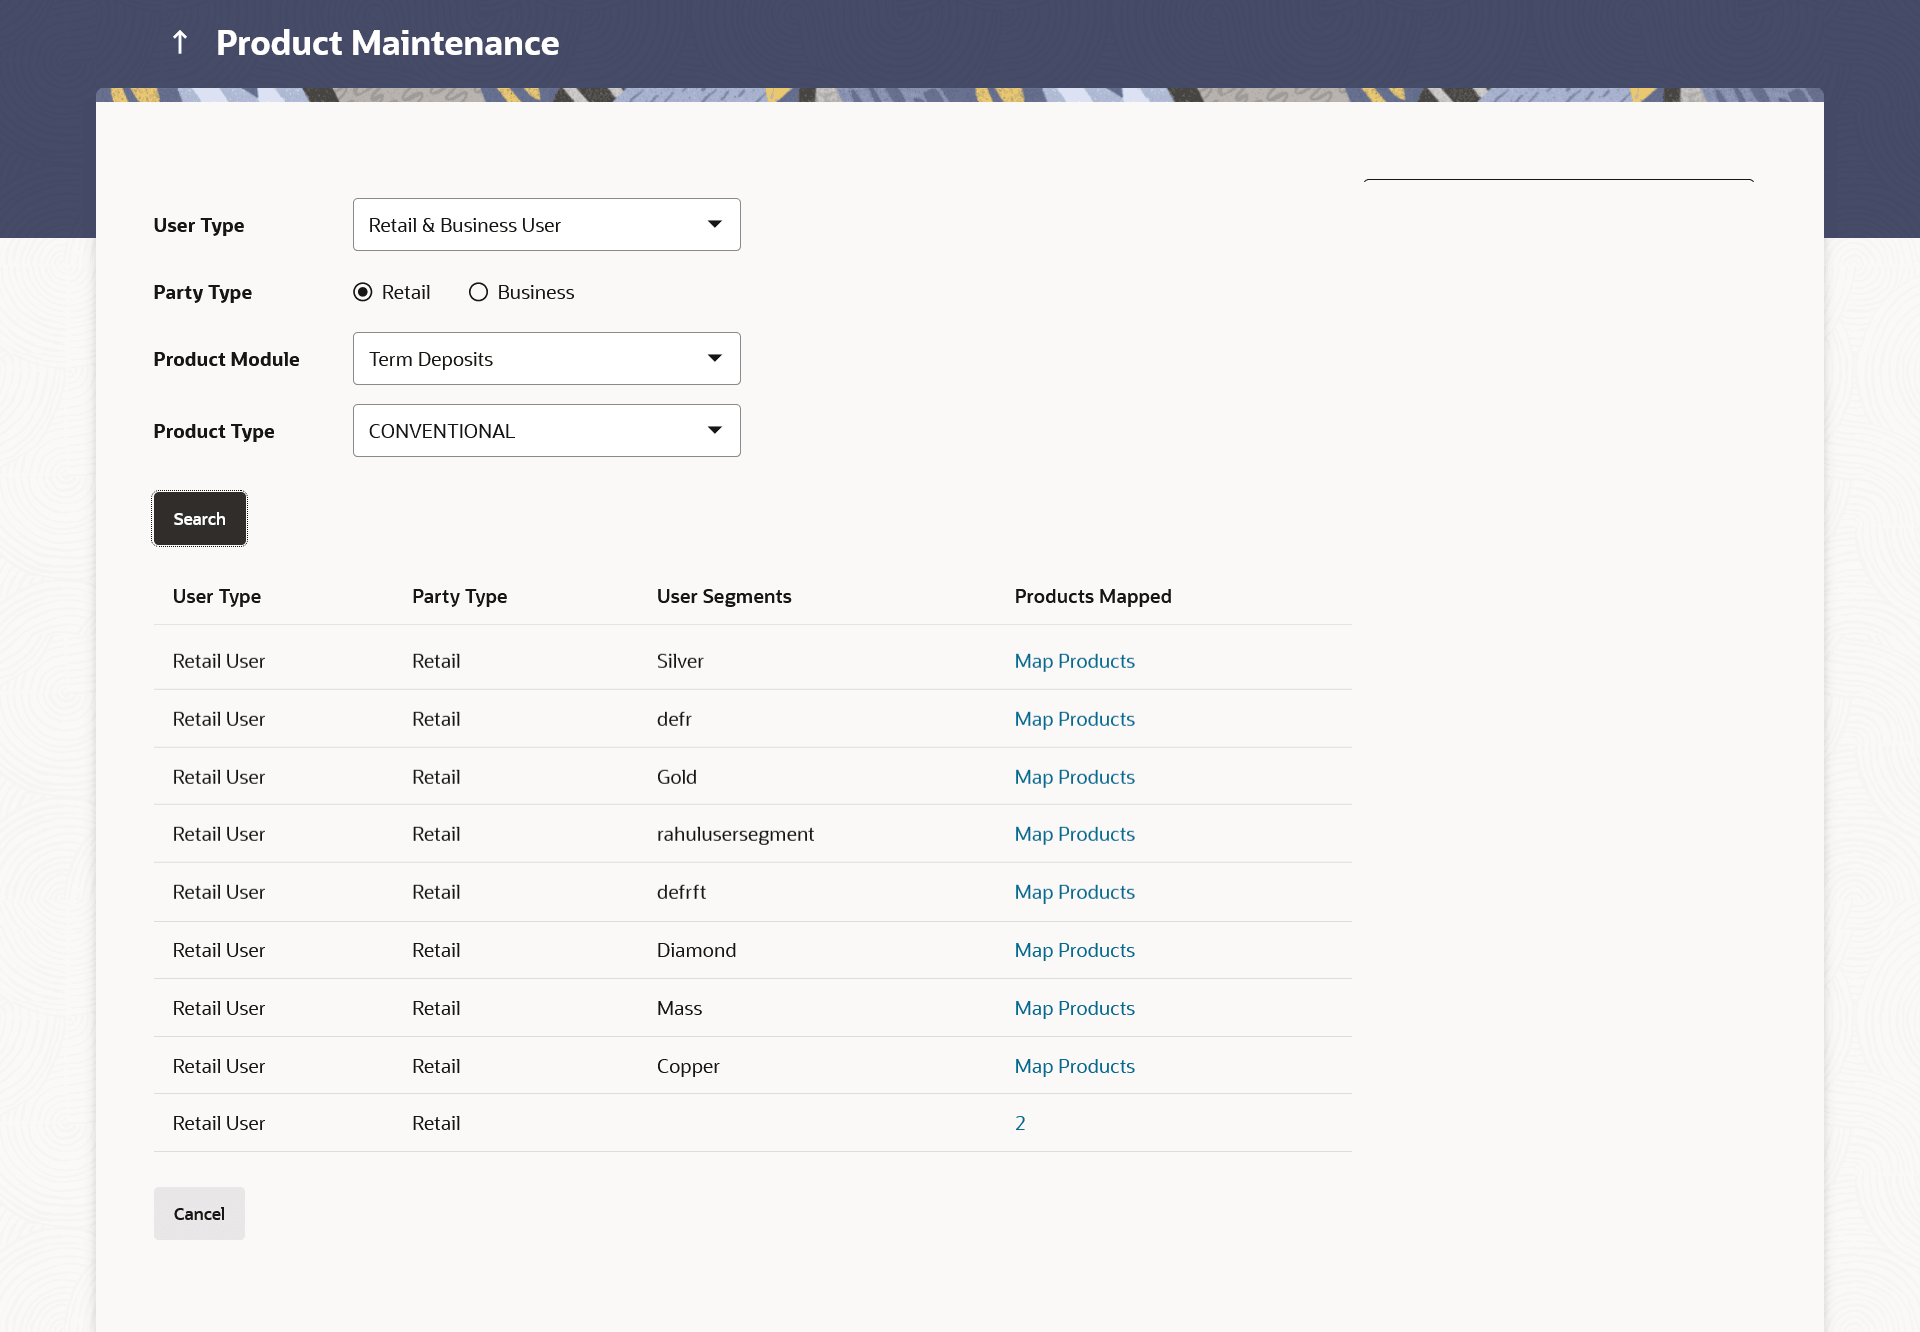Click Map Products for Gold segment
This screenshot has width=1920, height=1332.
[1074, 777]
